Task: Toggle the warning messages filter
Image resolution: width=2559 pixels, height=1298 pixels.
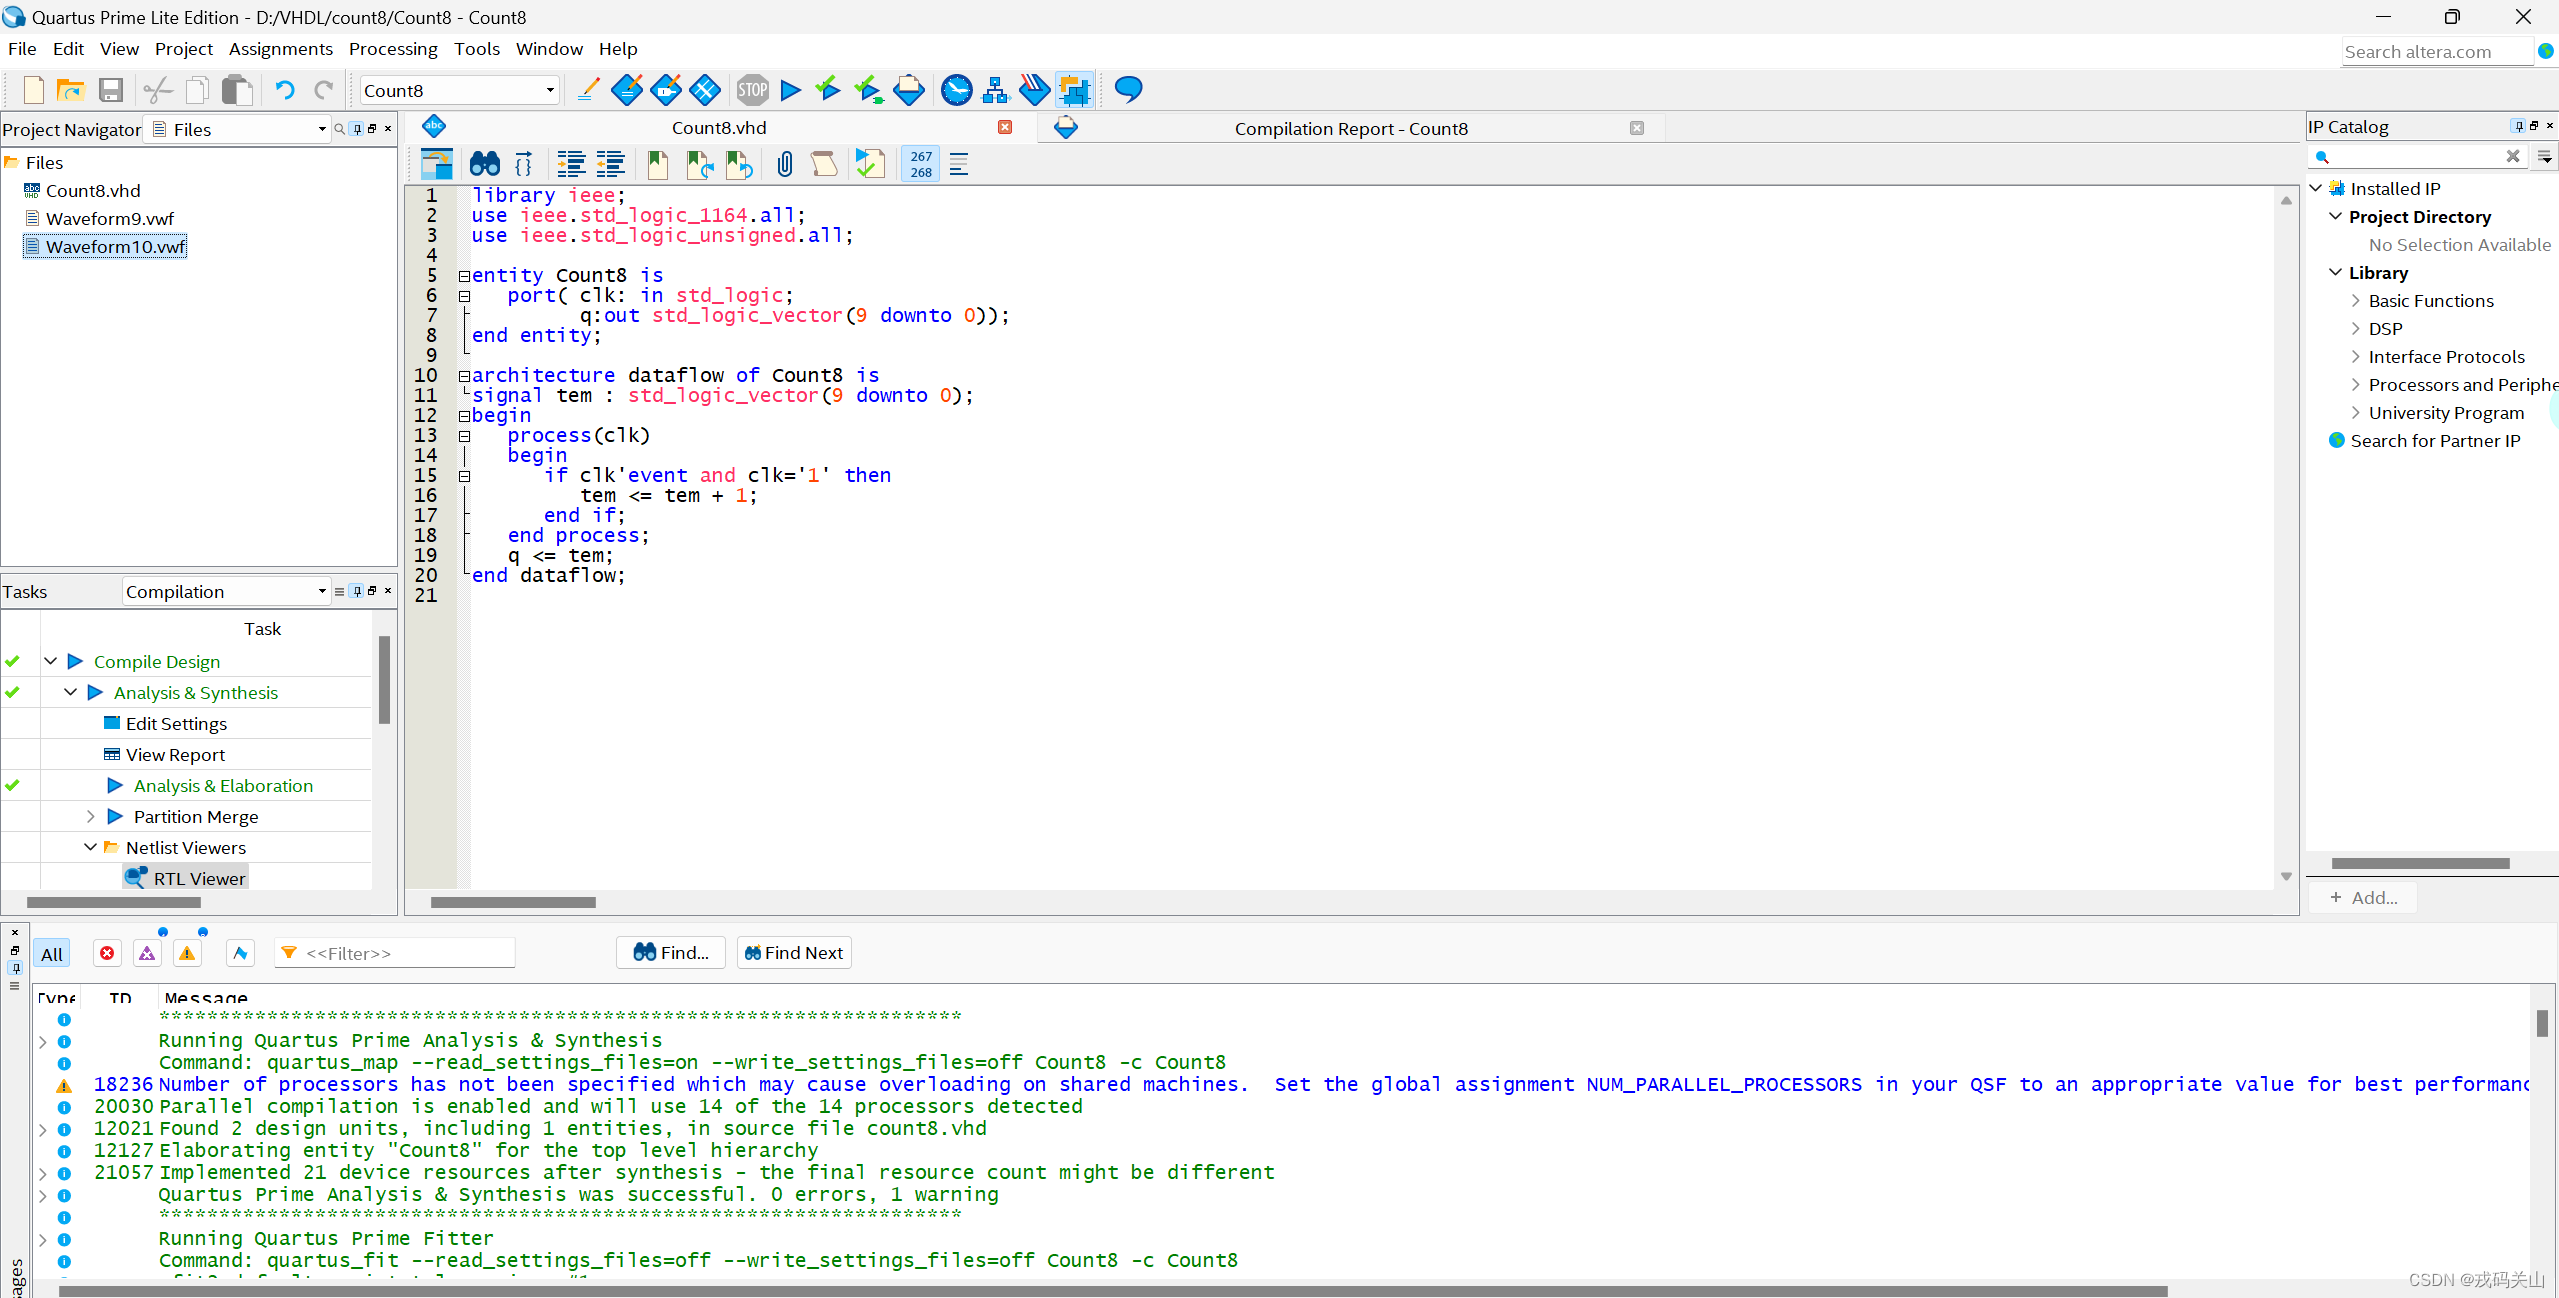Action: pyautogui.click(x=187, y=952)
